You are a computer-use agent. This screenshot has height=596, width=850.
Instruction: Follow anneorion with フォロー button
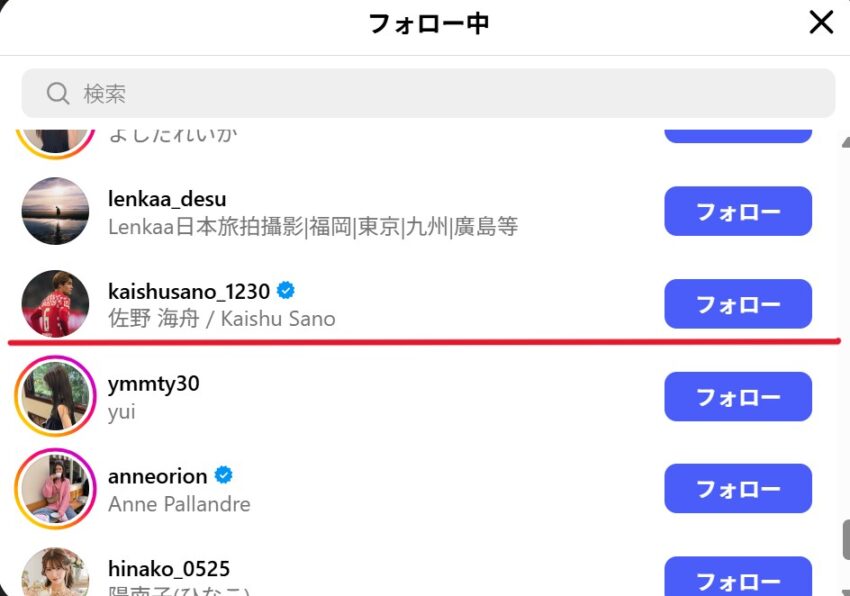click(738, 488)
